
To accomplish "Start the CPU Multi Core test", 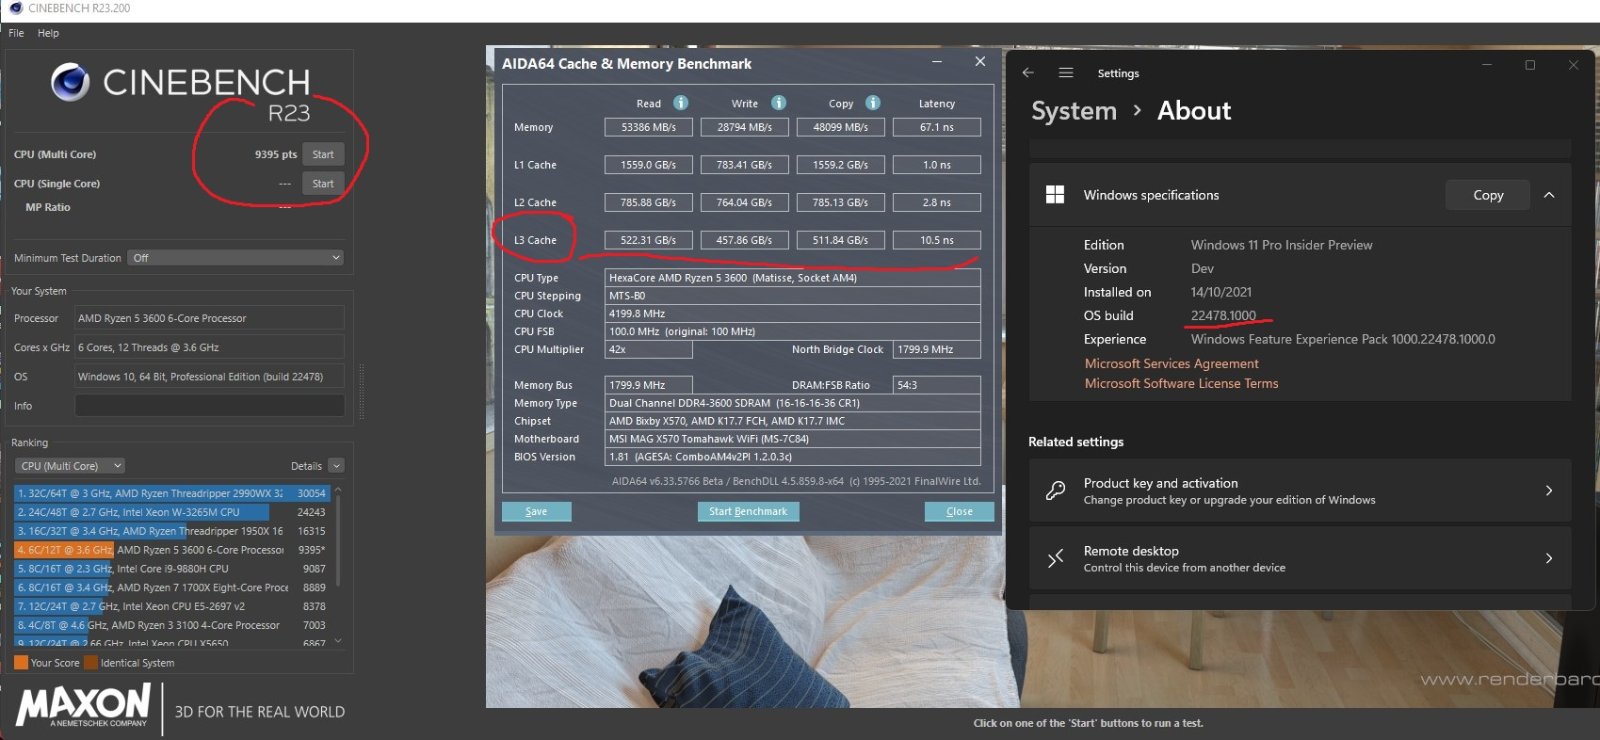I will pyautogui.click(x=323, y=154).
